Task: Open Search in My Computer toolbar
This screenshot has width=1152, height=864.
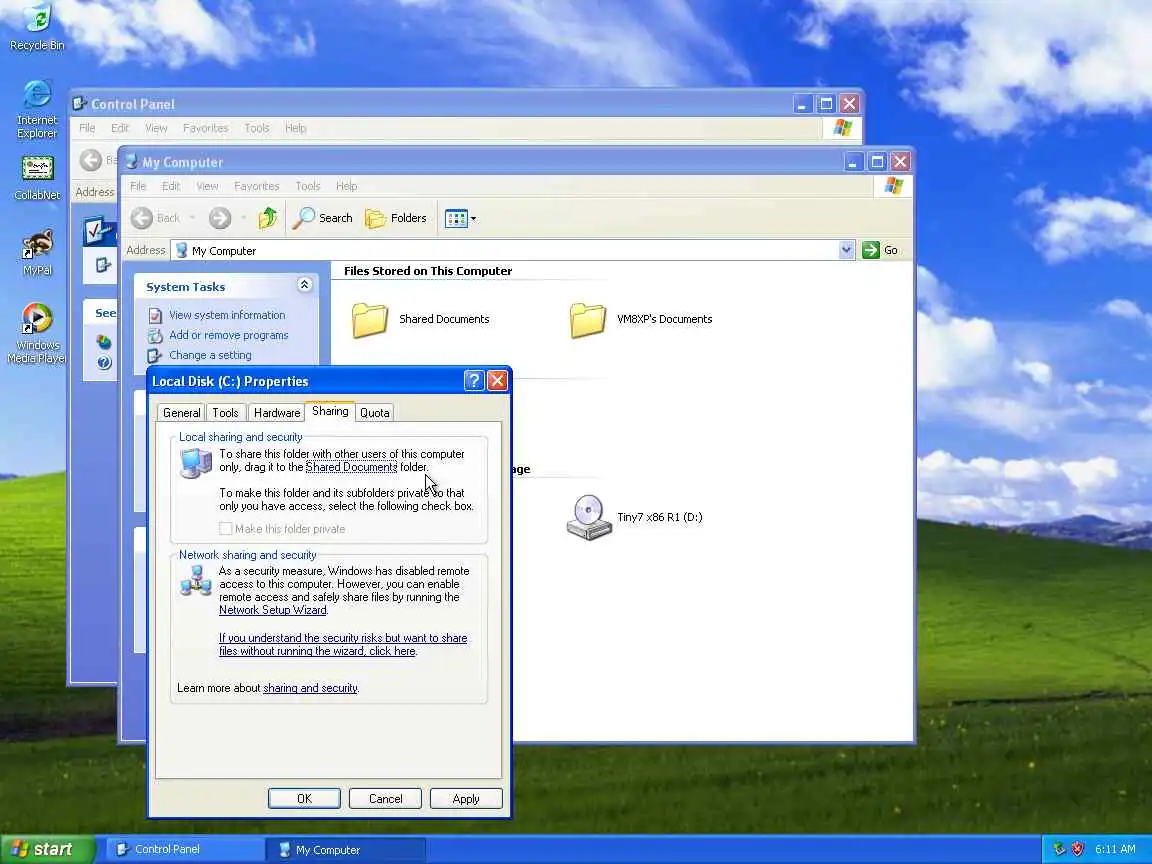Action: (323, 218)
